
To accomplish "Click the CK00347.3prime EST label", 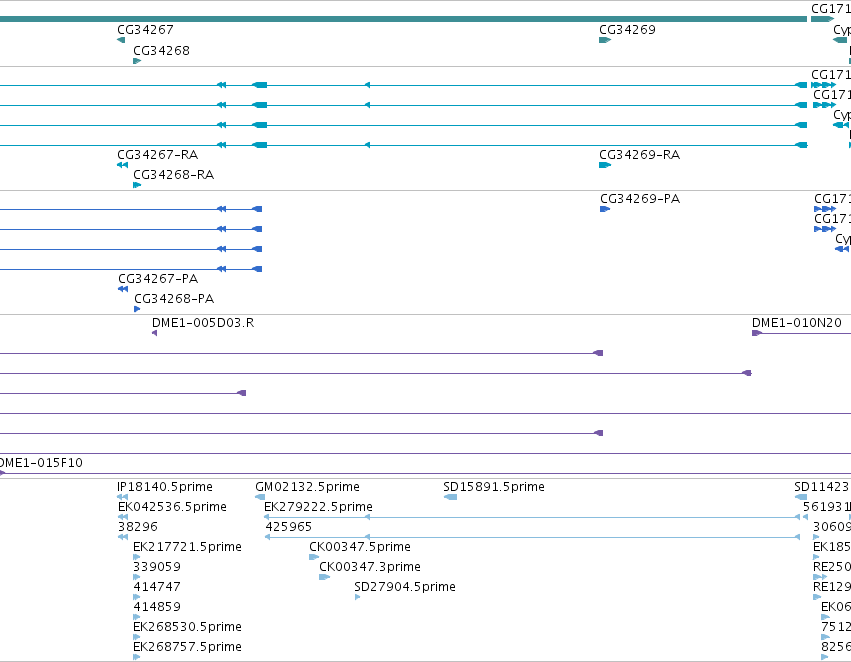I will [370, 567].
